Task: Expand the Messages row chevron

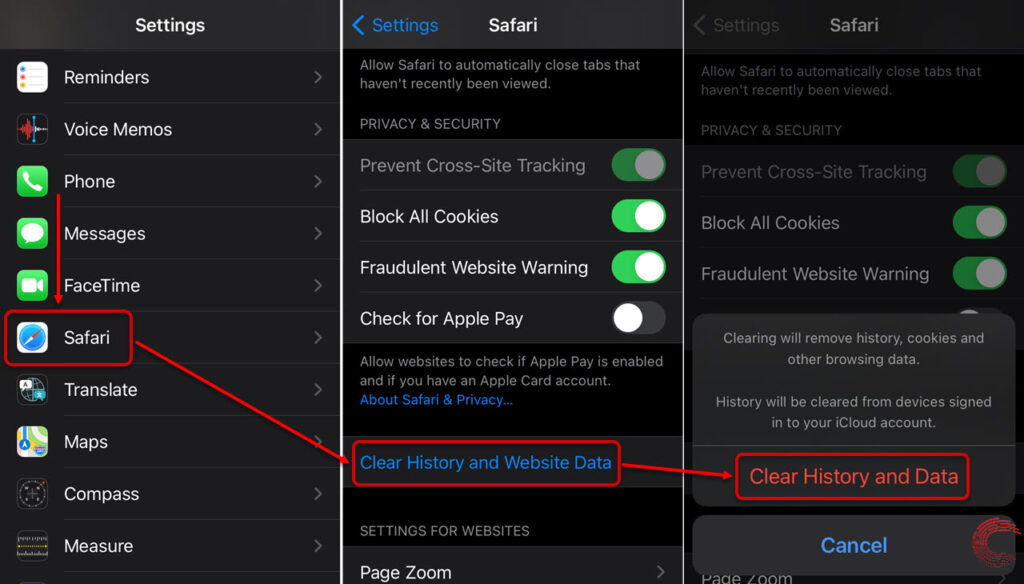Action: point(318,233)
